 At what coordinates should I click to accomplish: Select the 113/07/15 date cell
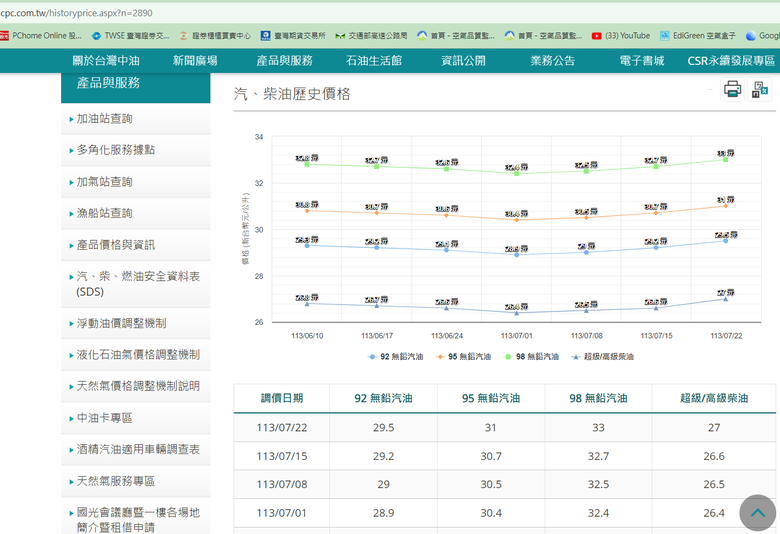point(282,456)
